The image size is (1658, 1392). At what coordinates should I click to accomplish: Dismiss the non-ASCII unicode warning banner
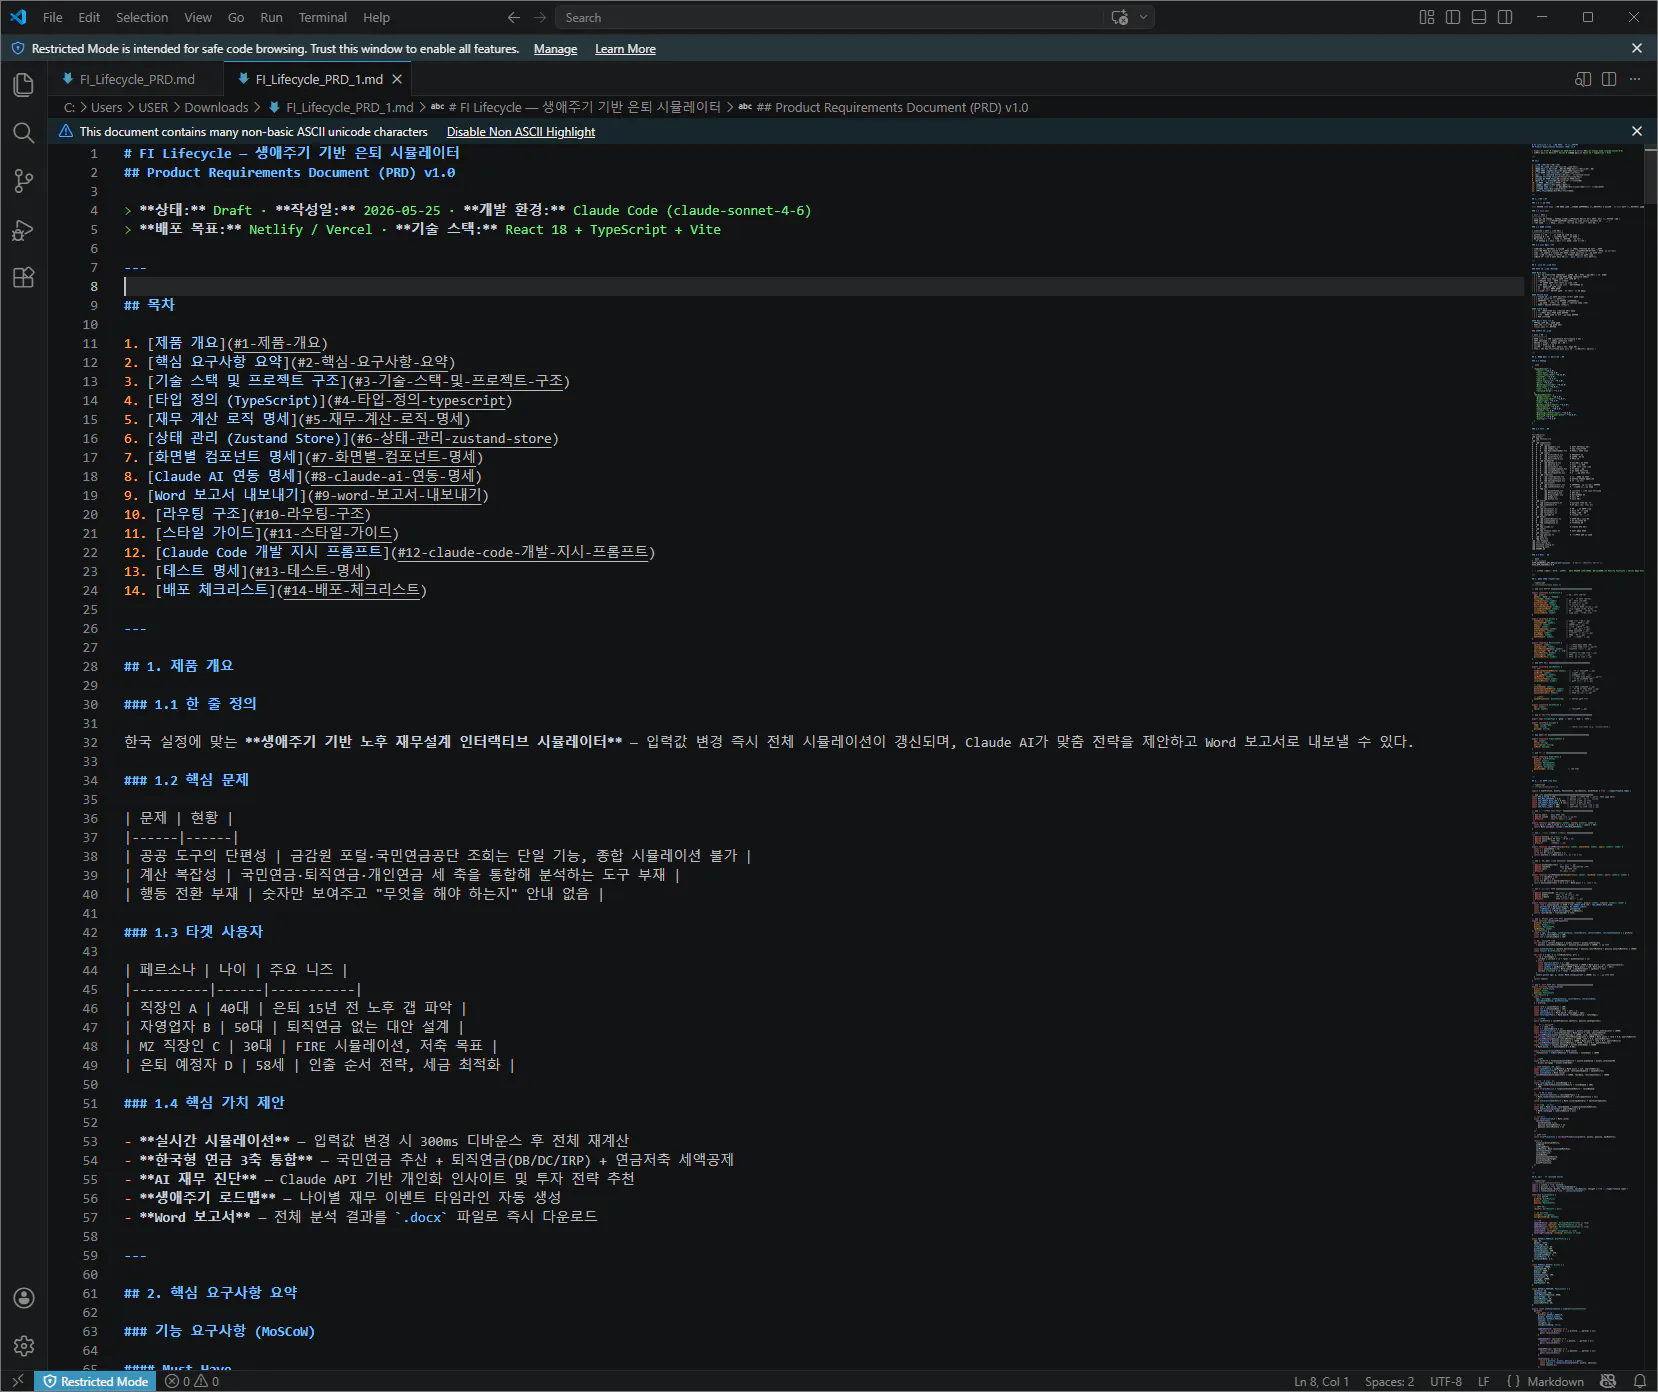click(1637, 131)
